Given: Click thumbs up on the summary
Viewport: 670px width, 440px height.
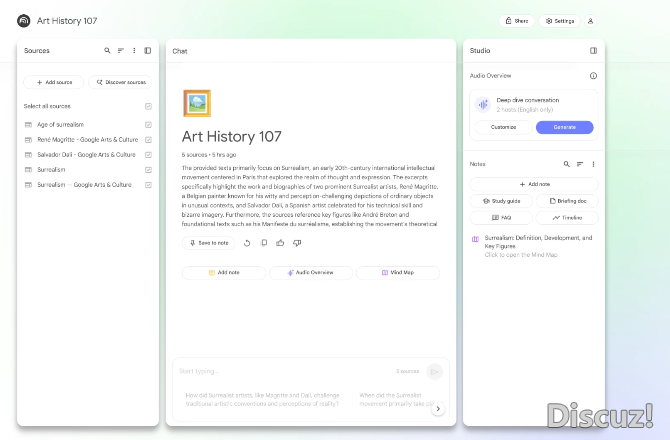Looking at the screenshot, I should [280, 243].
